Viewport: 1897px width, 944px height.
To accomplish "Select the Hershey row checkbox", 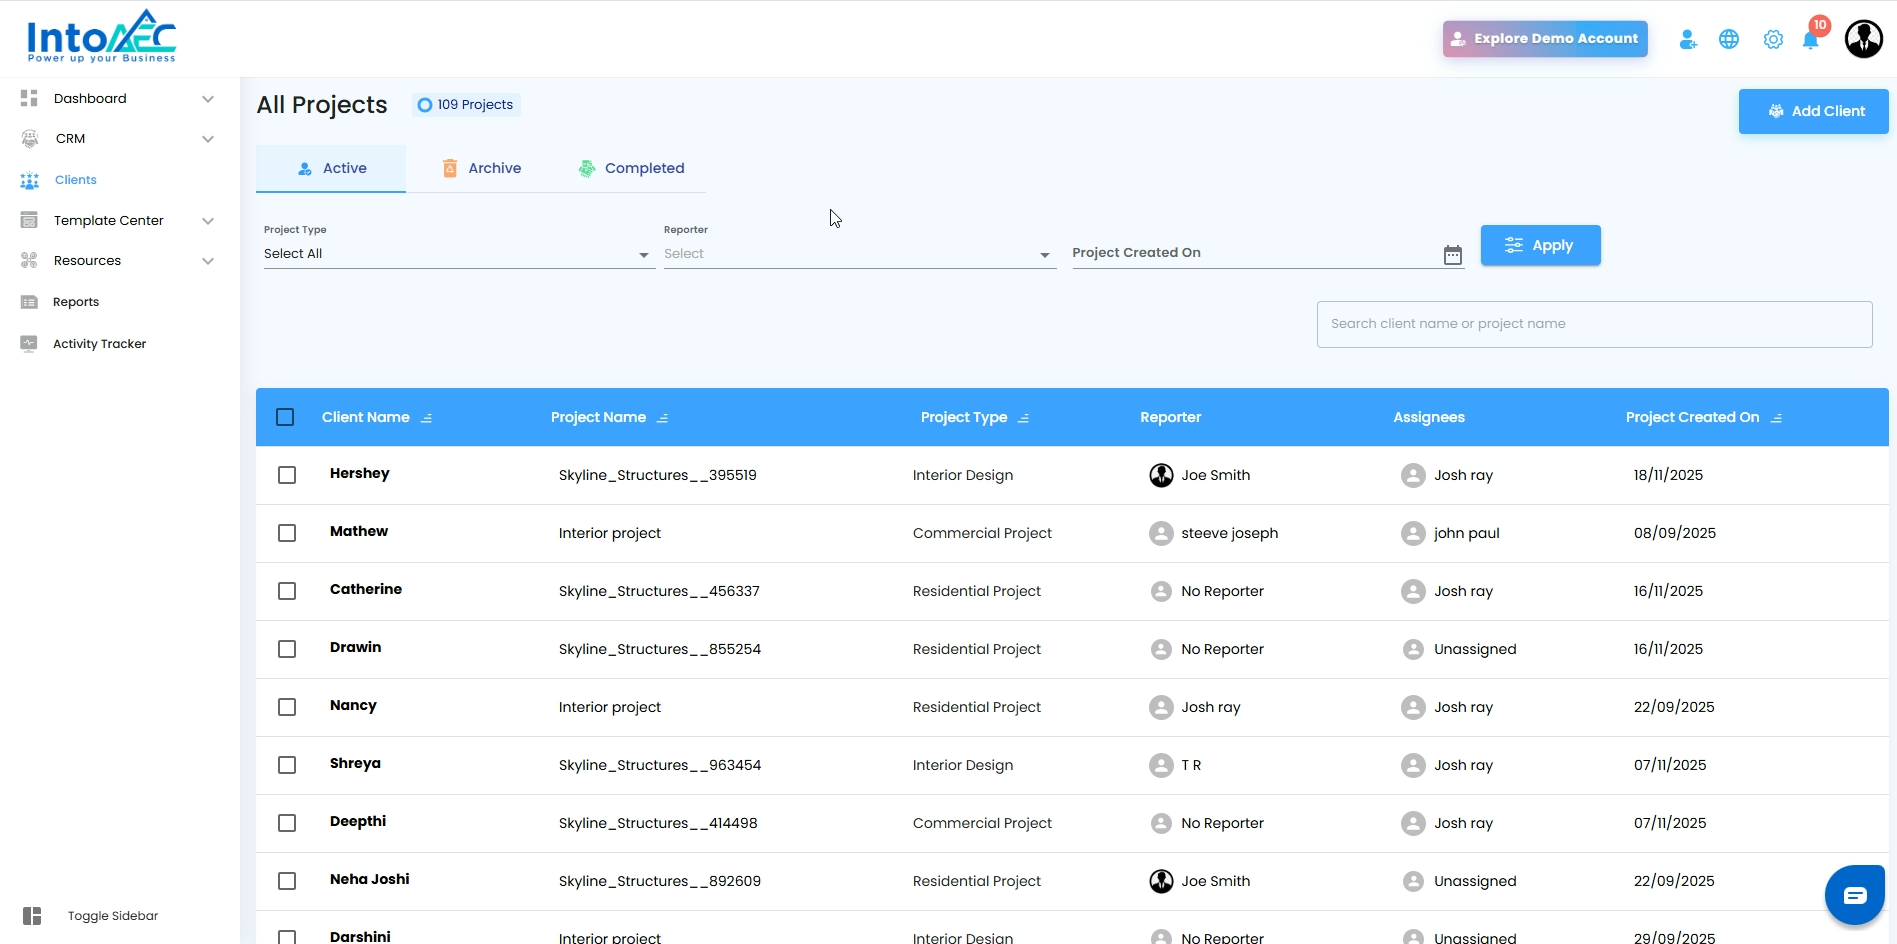I will point(287,475).
